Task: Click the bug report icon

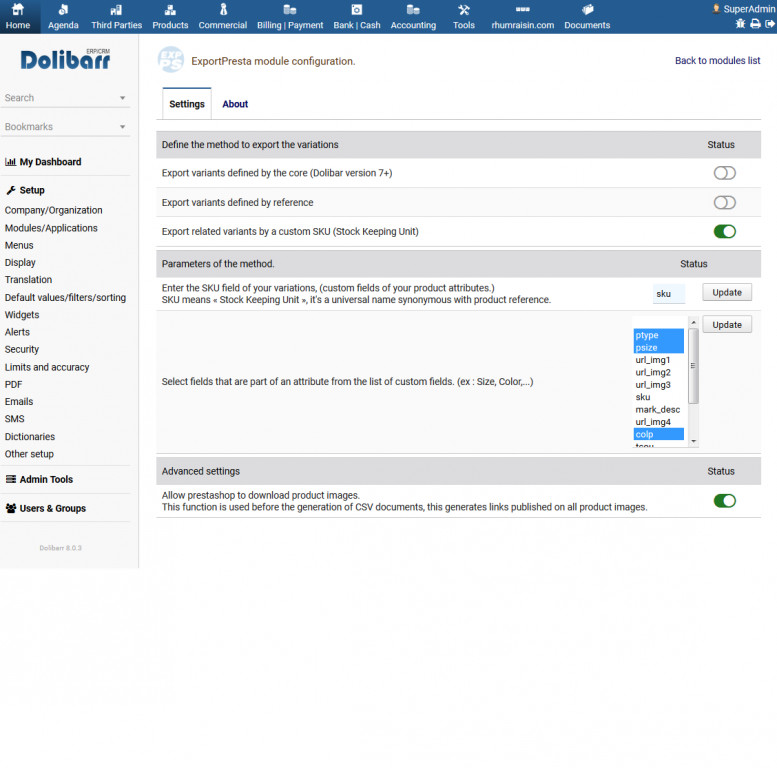Action: click(x=740, y=23)
